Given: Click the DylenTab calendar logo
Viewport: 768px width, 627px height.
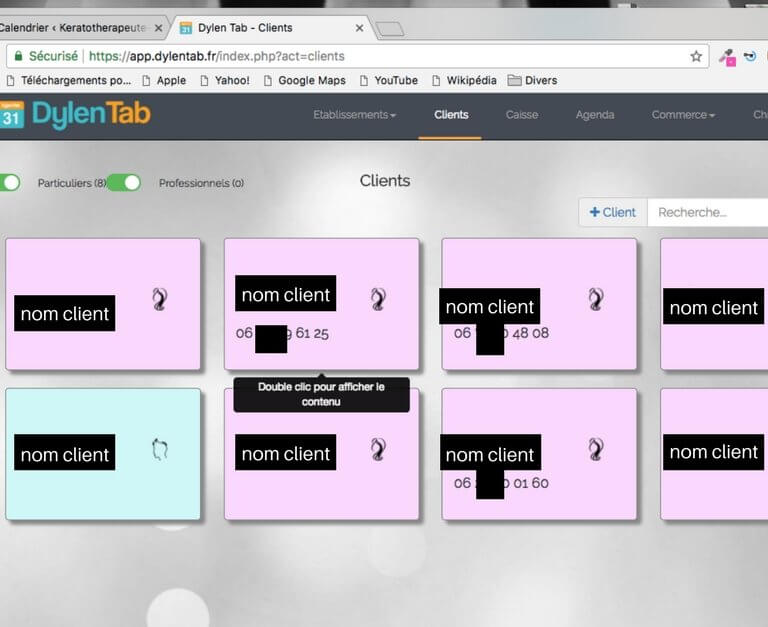Looking at the screenshot, I should point(12,115).
